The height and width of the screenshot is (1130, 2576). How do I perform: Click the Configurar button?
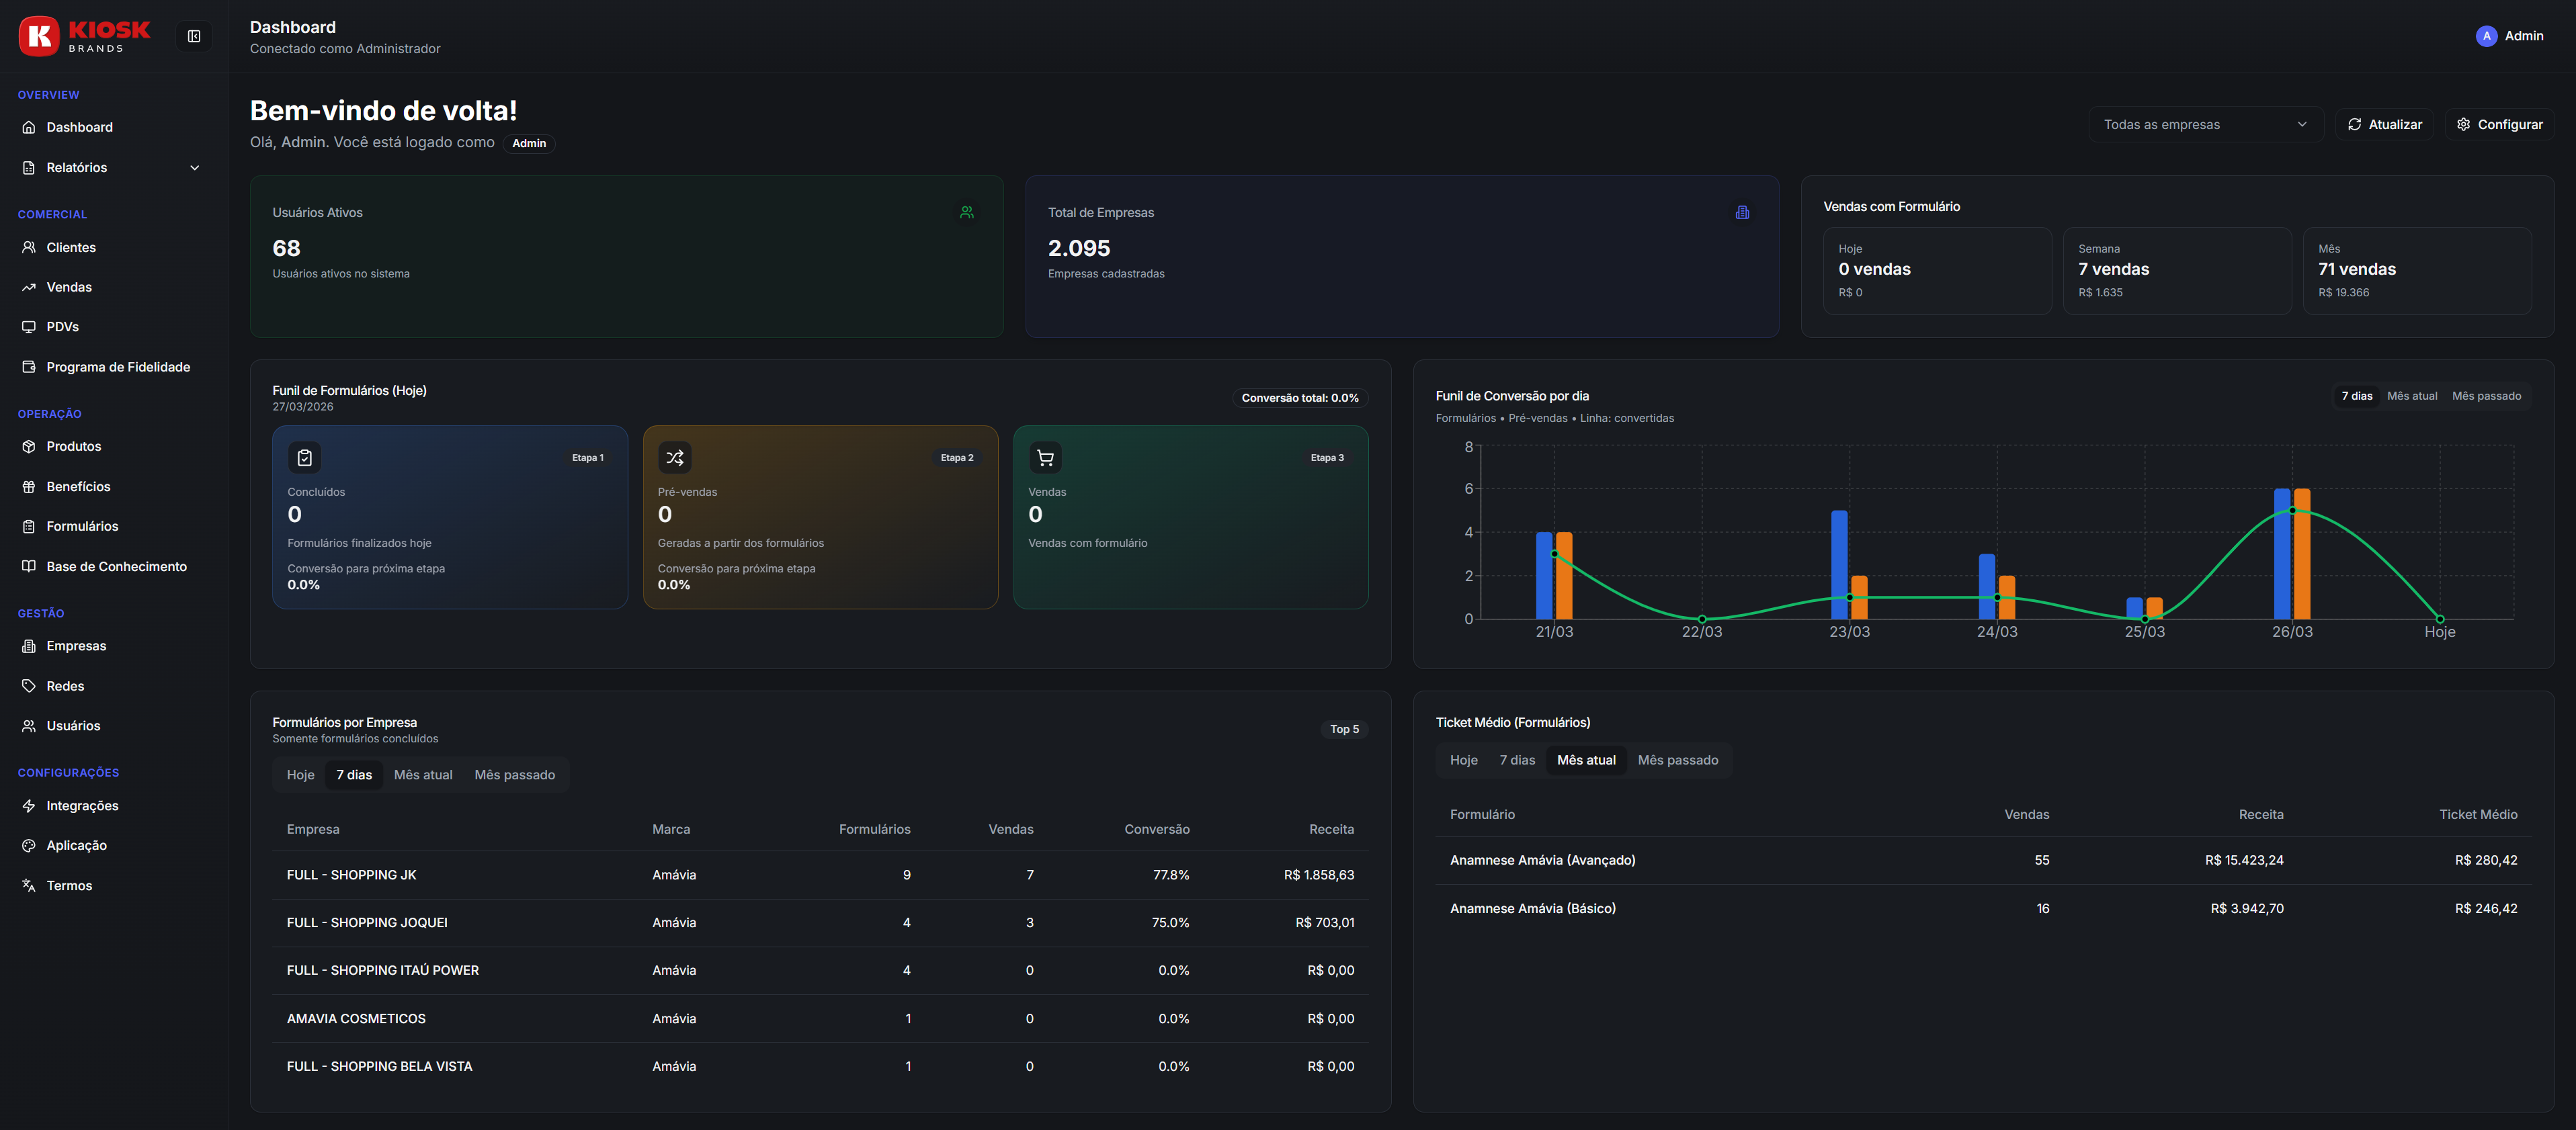2499,125
